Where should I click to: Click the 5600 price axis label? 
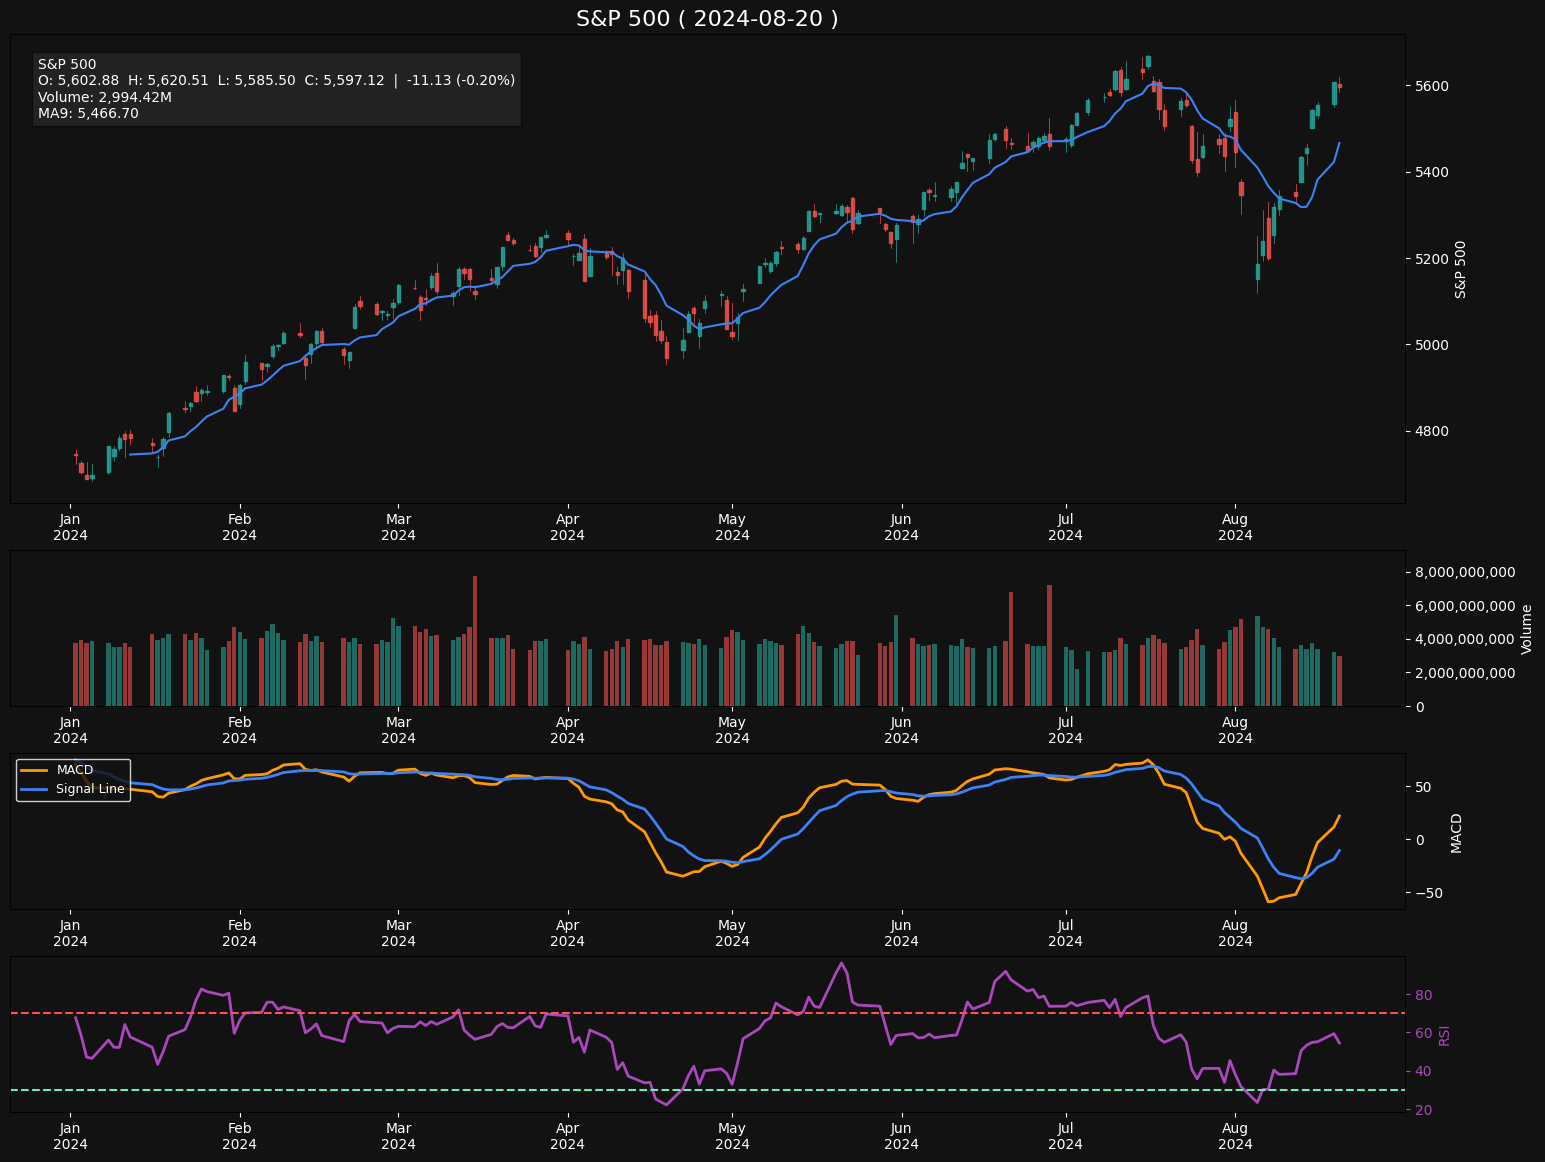pos(1429,86)
